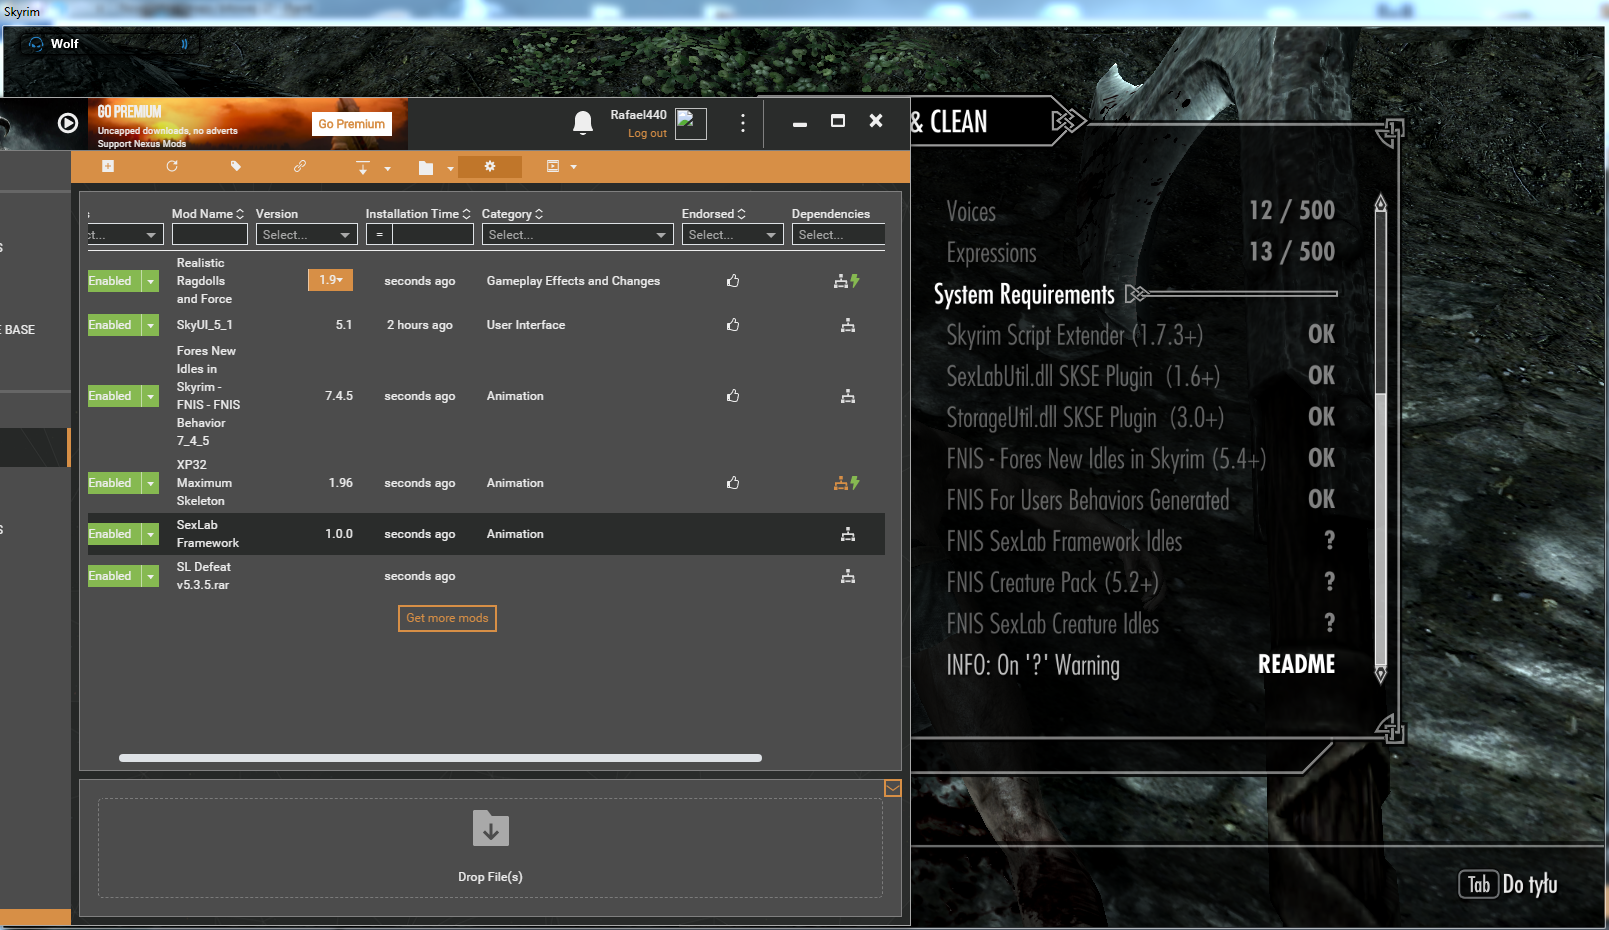
Task: Select Skyrim Script Extender (1.7.3+) entry
Action: (x=1141, y=335)
